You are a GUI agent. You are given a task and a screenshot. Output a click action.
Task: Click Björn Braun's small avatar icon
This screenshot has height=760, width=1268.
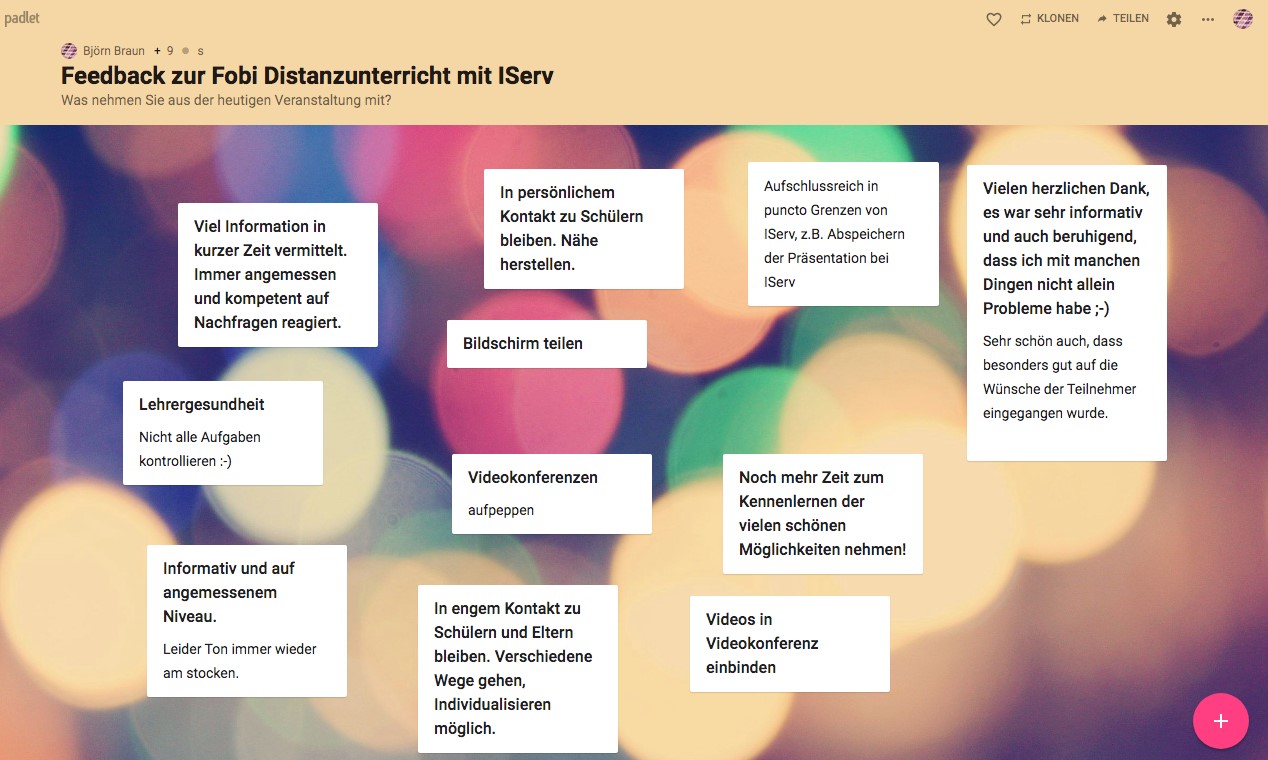pyautogui.click(x=69, y=50)
